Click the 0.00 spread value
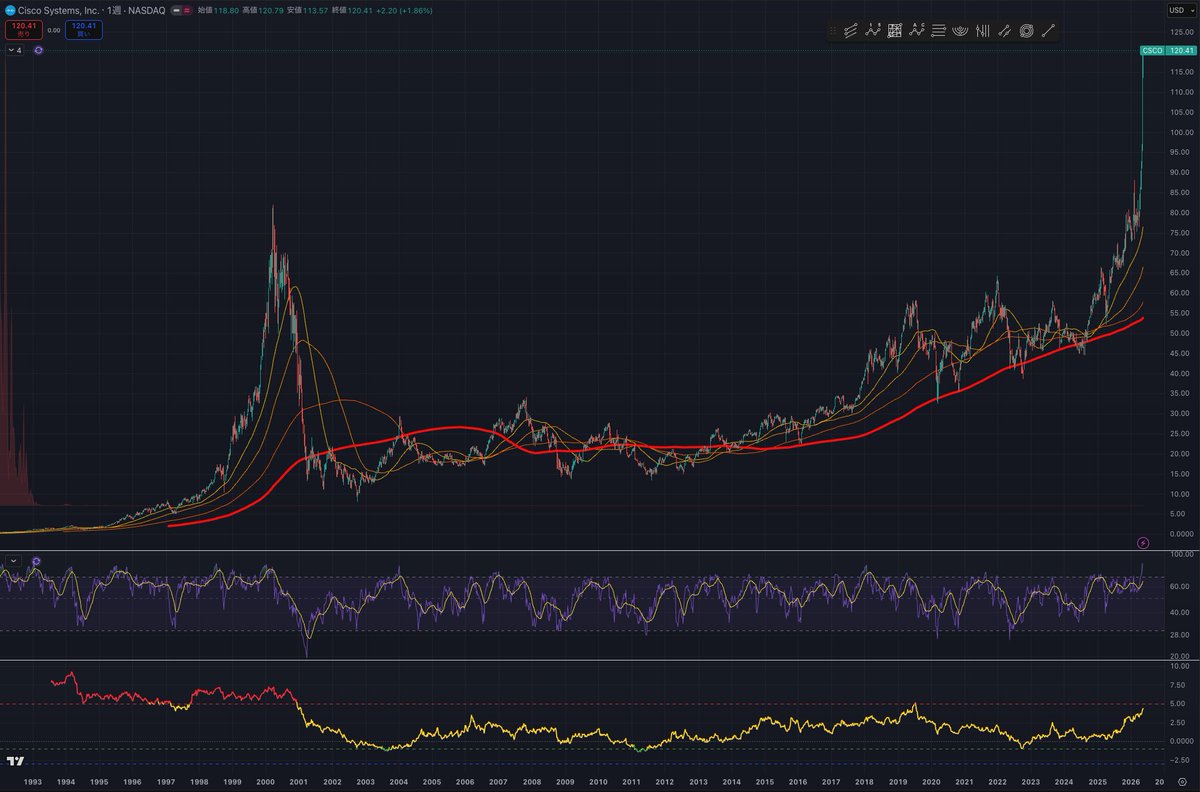This screenshot has width=1200, height=792. pyautogui.click(x=54, y=30)
